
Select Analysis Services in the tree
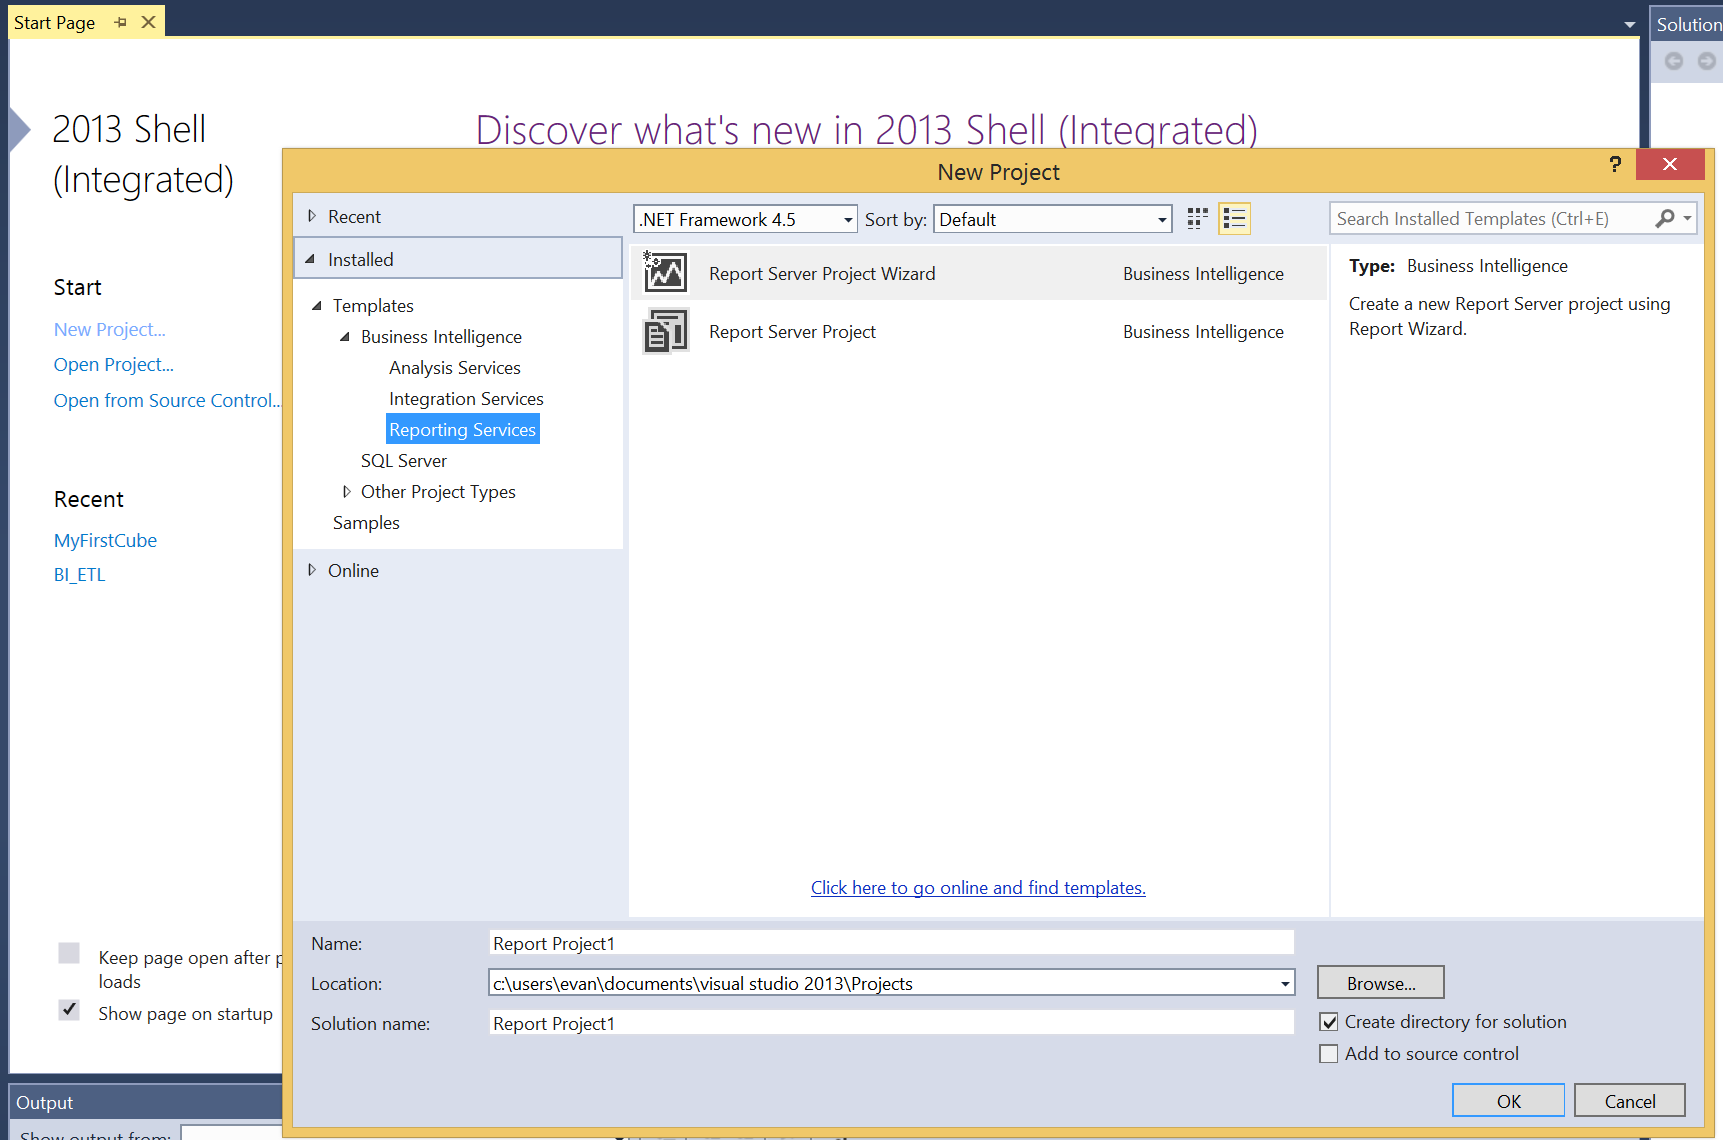click(x=455, y=368)
